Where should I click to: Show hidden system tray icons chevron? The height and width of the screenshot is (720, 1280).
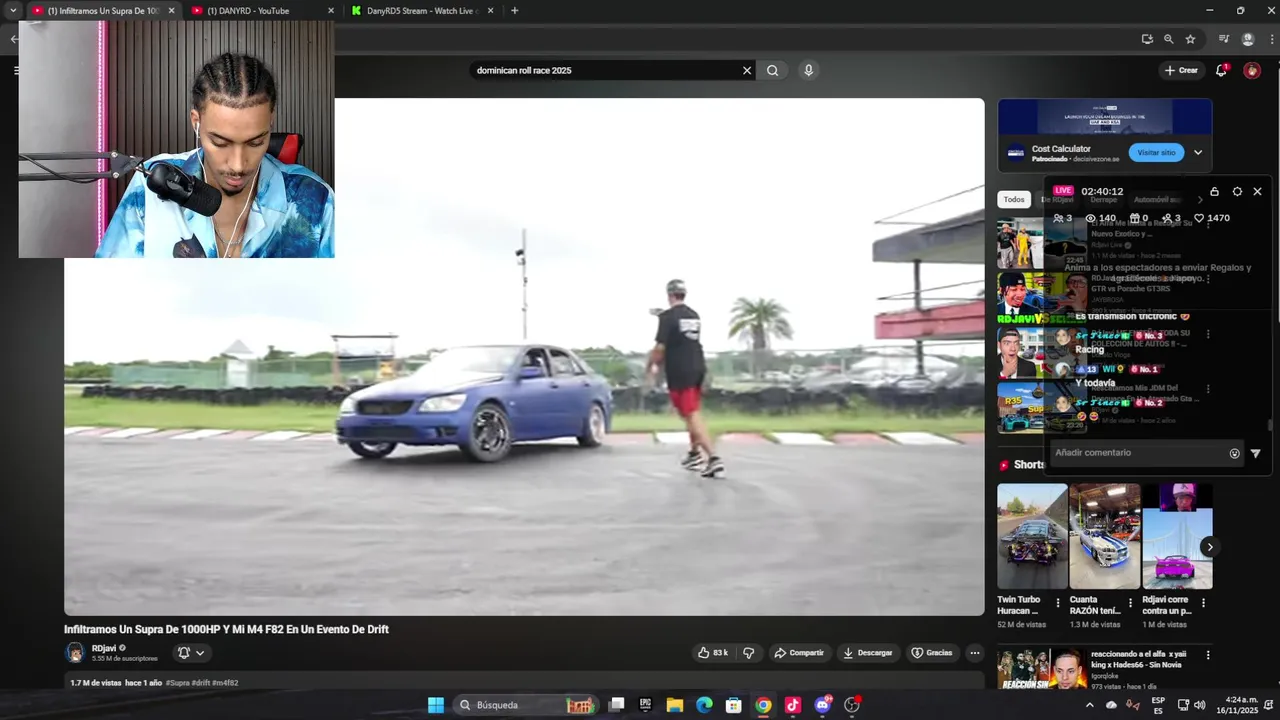[x=1090, y=705]
